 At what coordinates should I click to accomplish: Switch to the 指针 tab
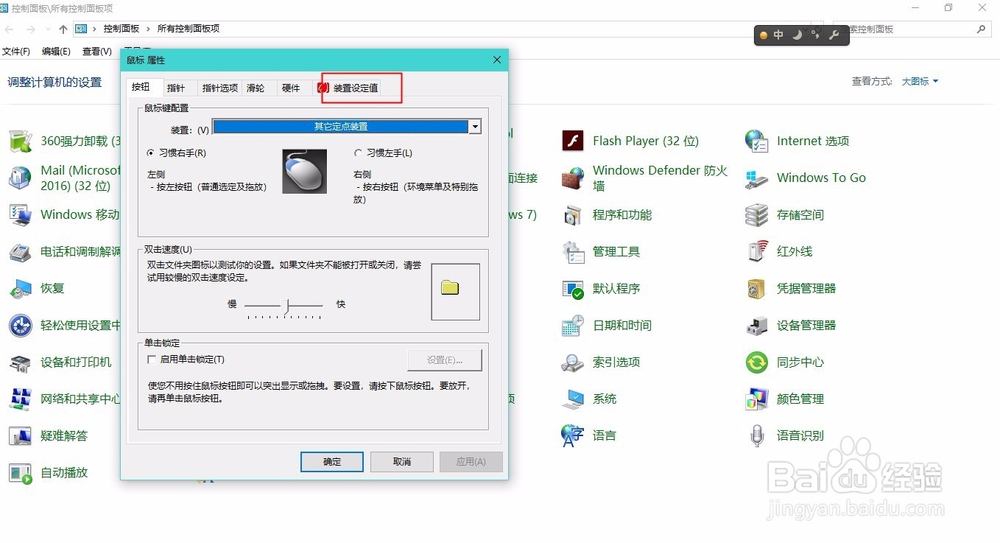(x=175, y=88)
